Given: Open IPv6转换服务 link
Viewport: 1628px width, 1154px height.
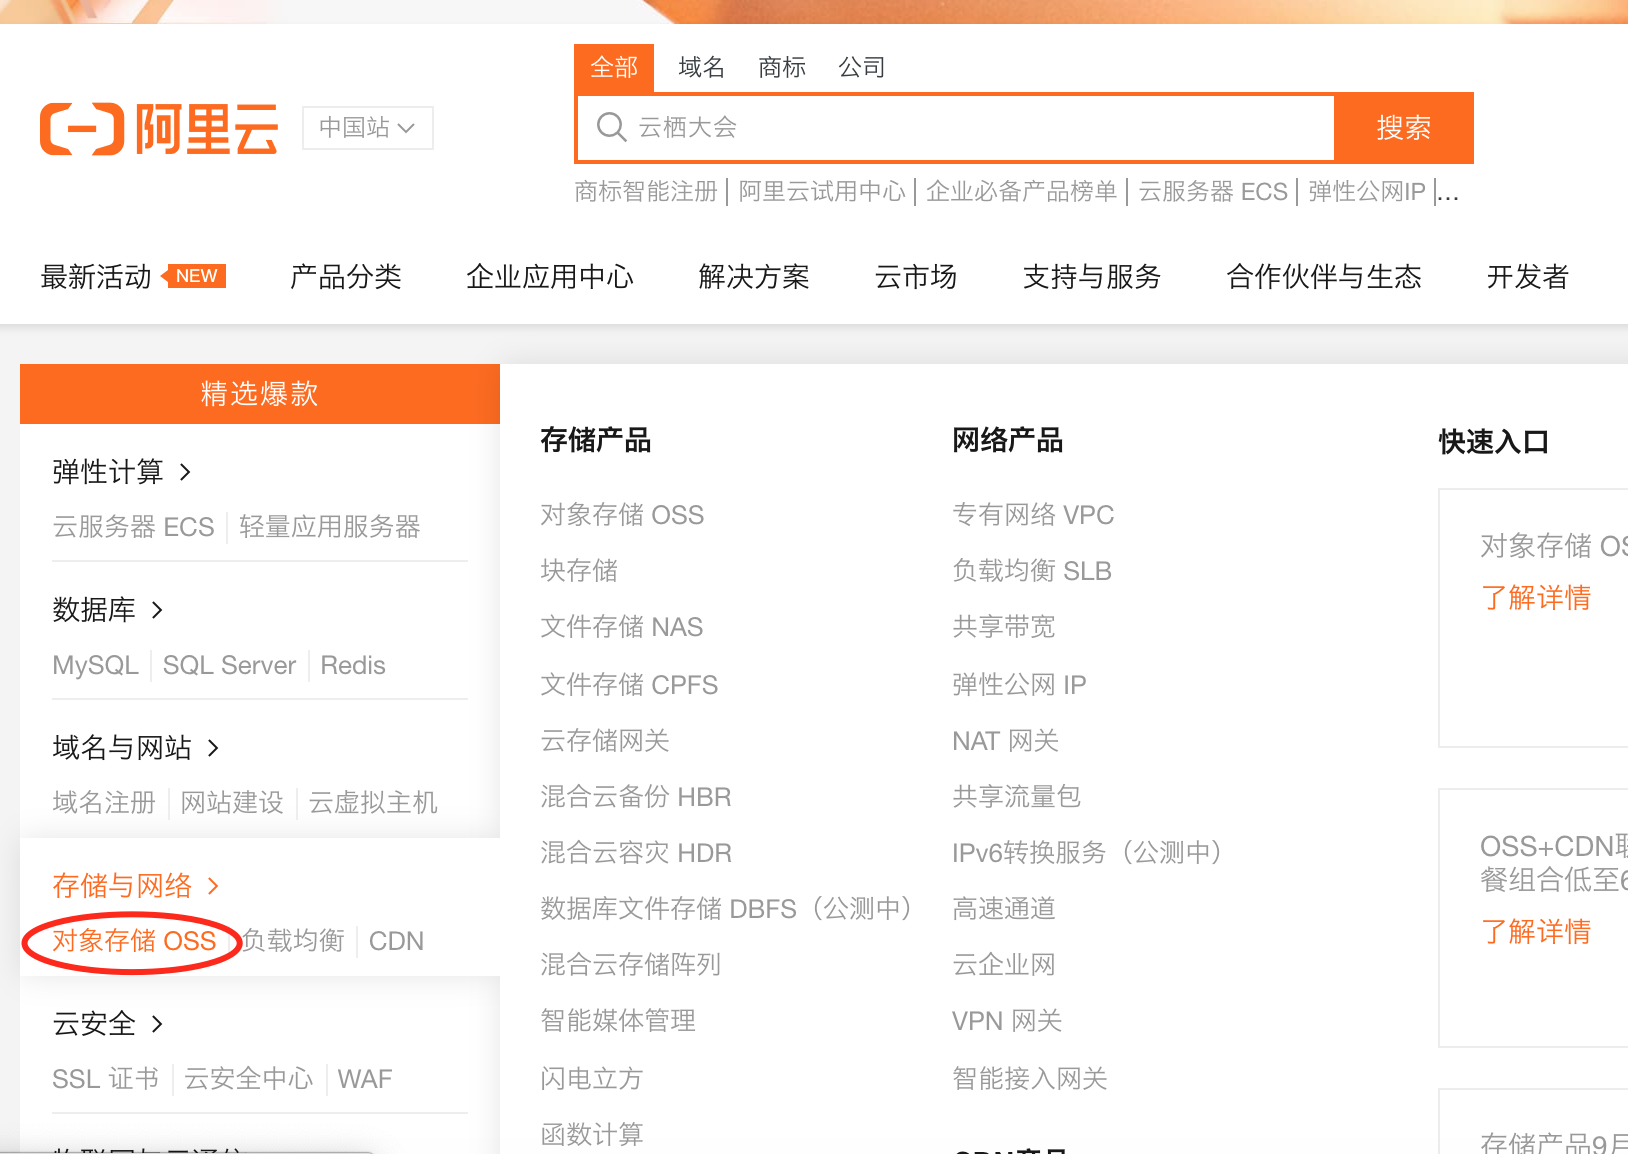Looking at the screenshot, I should pos(1088,853).
